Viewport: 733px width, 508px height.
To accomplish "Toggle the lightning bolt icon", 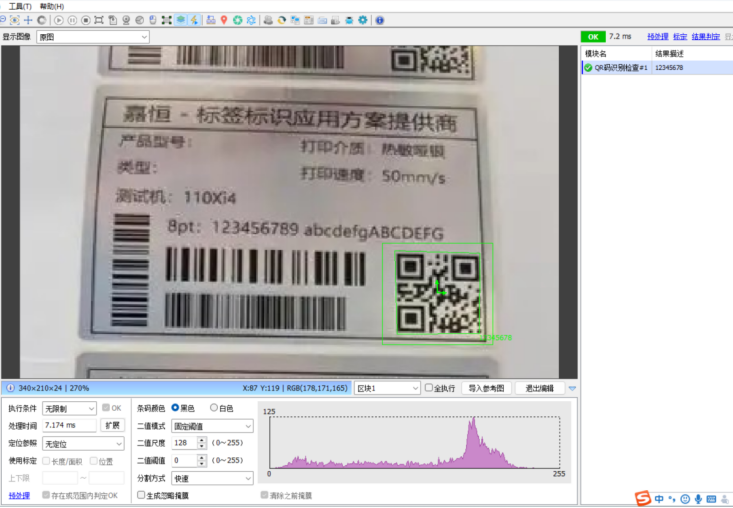I will (194, 20).
